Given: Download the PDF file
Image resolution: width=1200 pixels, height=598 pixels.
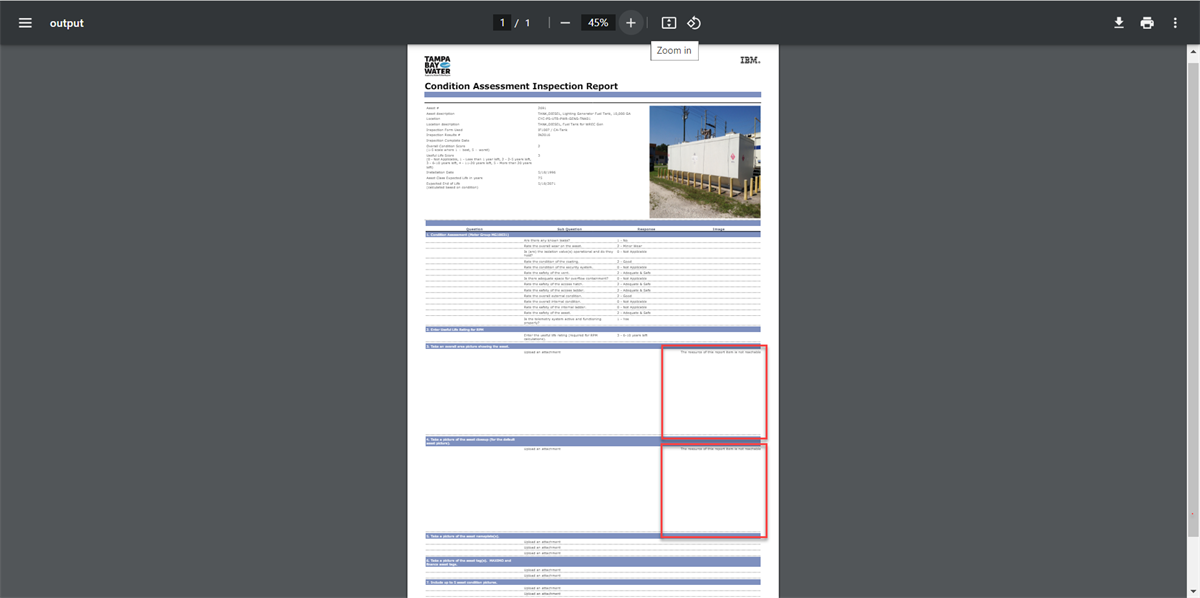Looking at the screenshot, I should pos(1119,23).
